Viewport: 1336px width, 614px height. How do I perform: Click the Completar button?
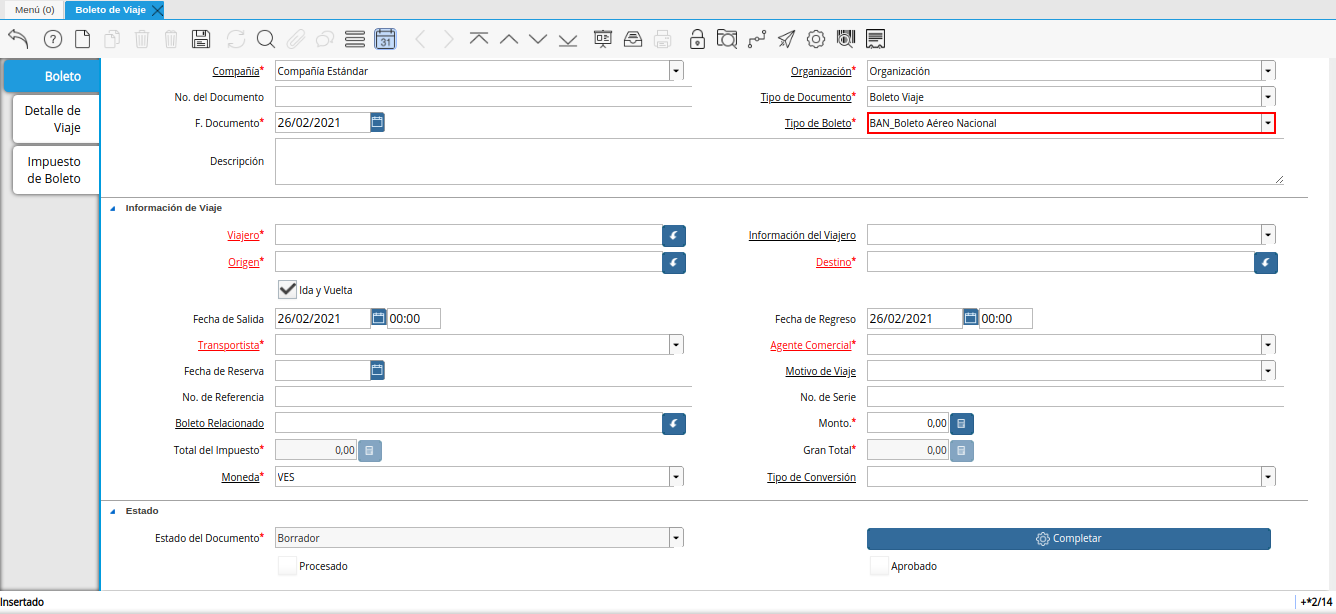tap(1068, 539)
